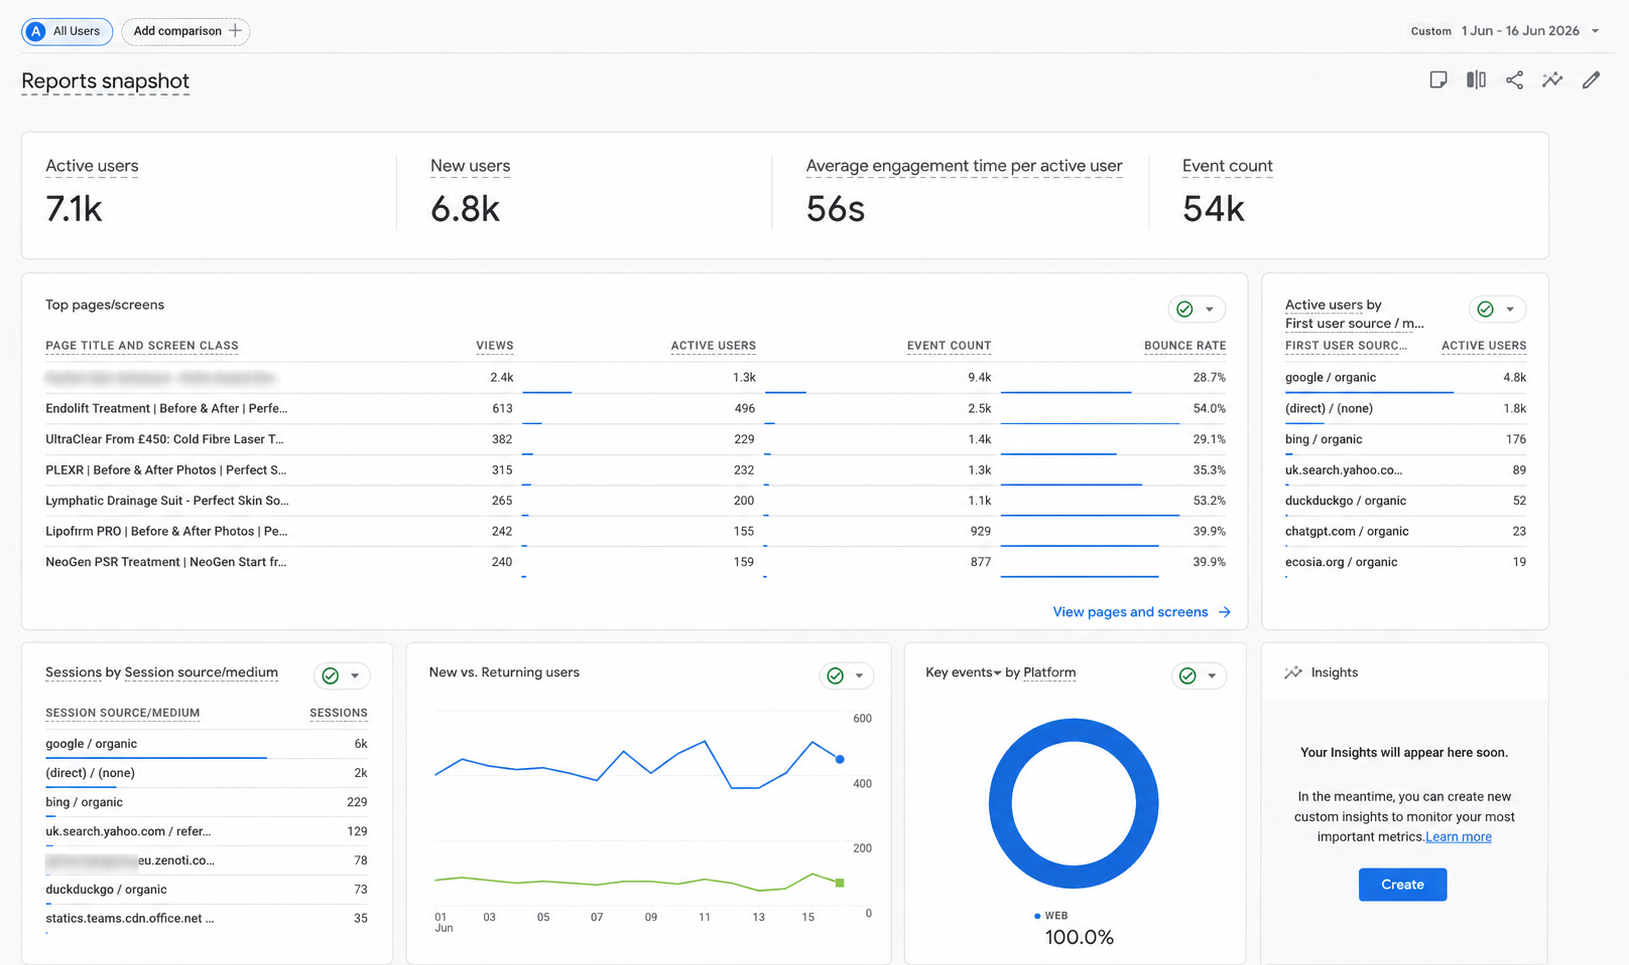
Task: Click the WEB legend item under donut chart
Action: pyautogui.click(x=1050, y=916)
